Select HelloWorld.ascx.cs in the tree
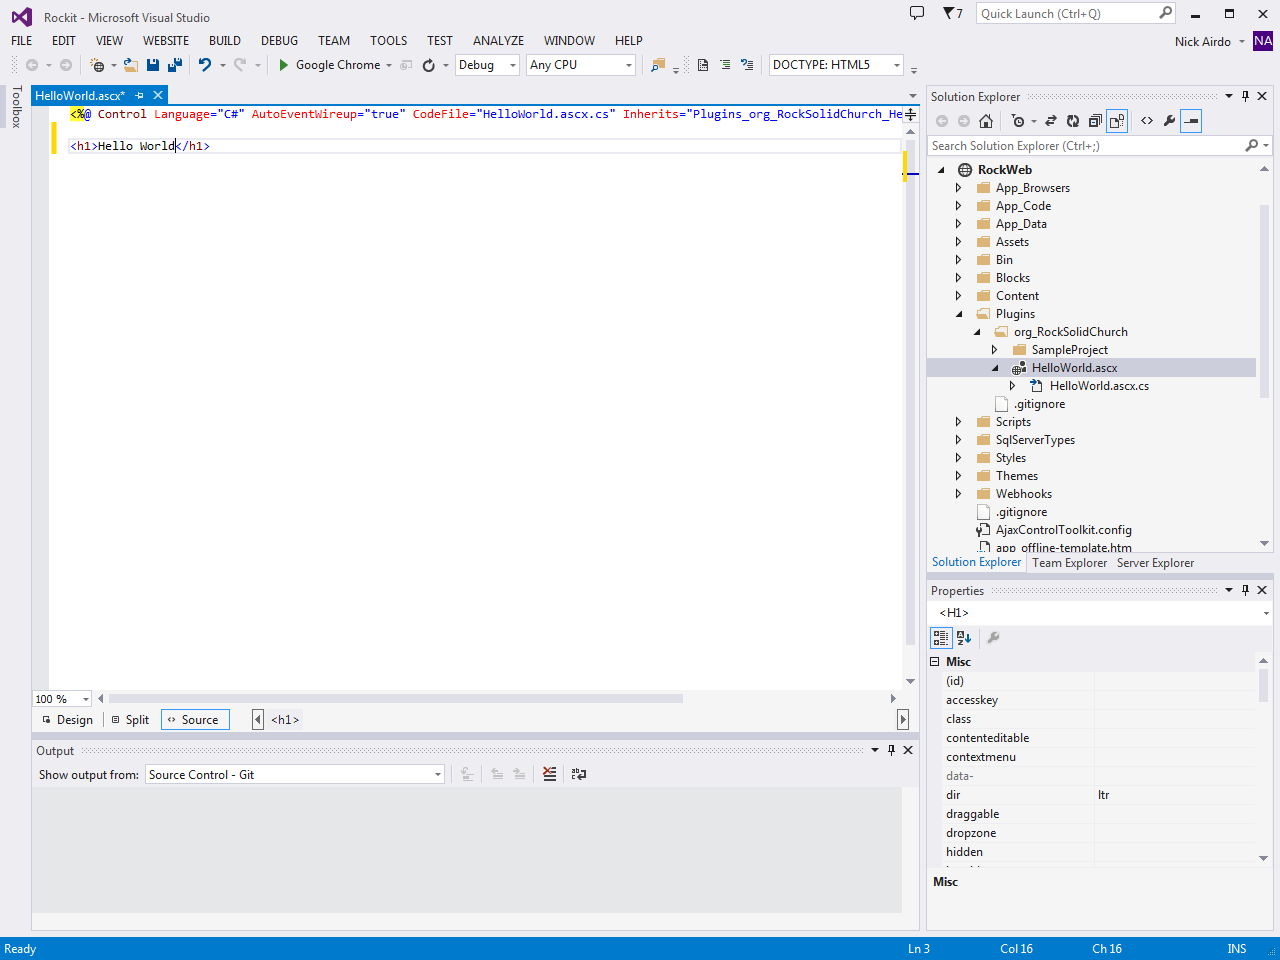 1099,386
